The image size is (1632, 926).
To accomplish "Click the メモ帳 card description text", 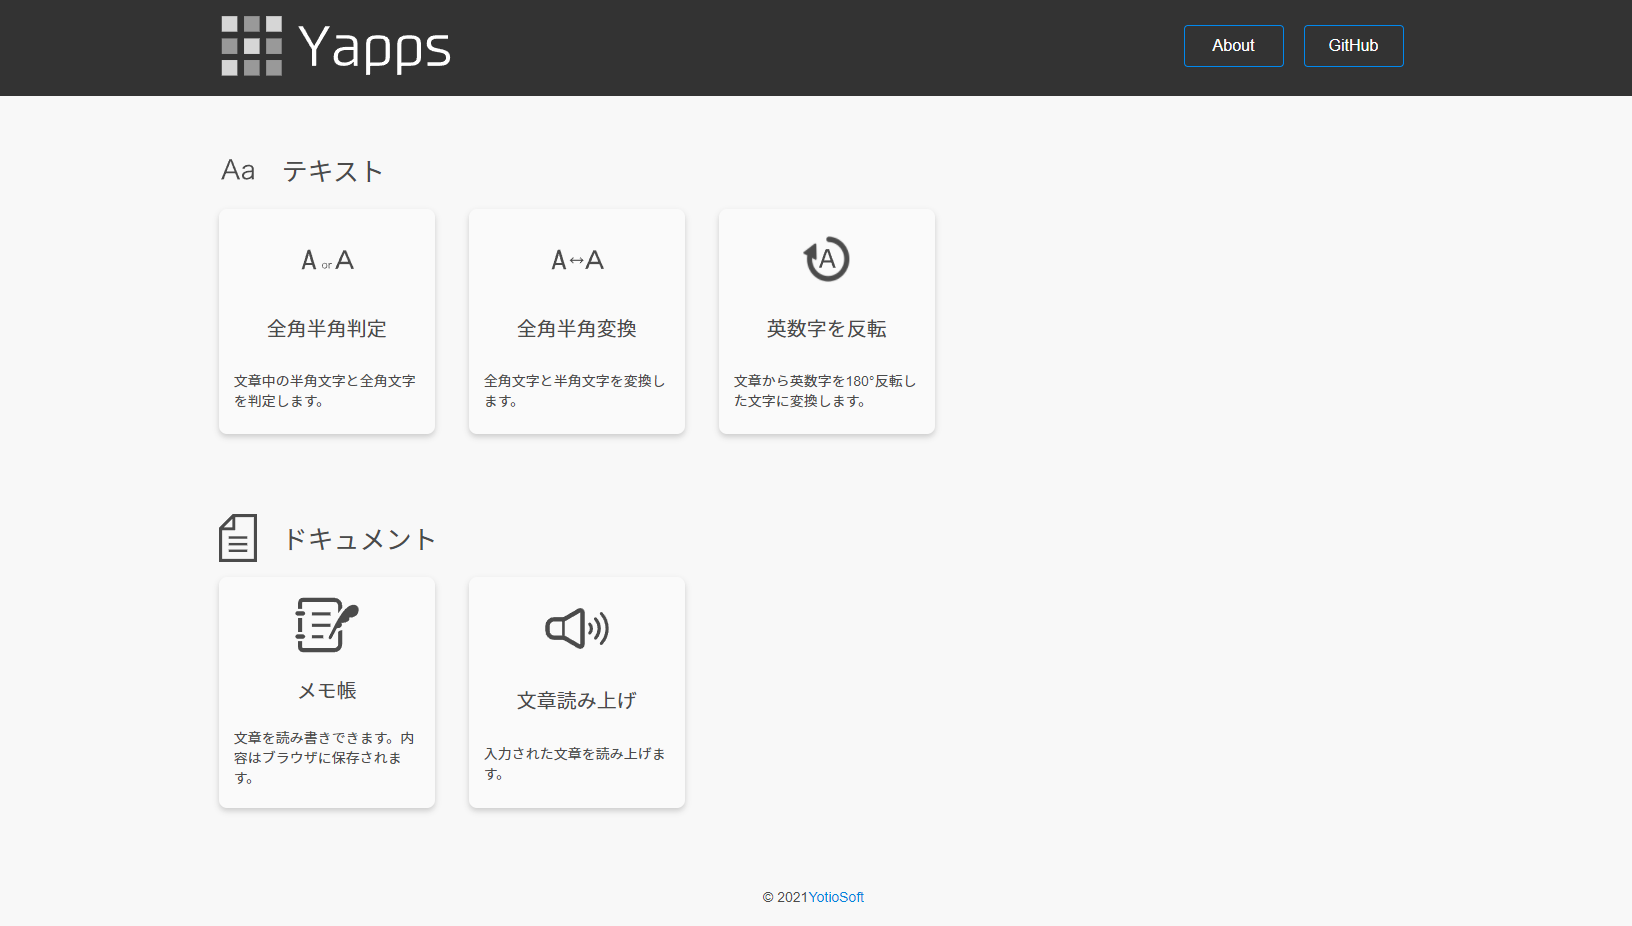I will 324,758.
